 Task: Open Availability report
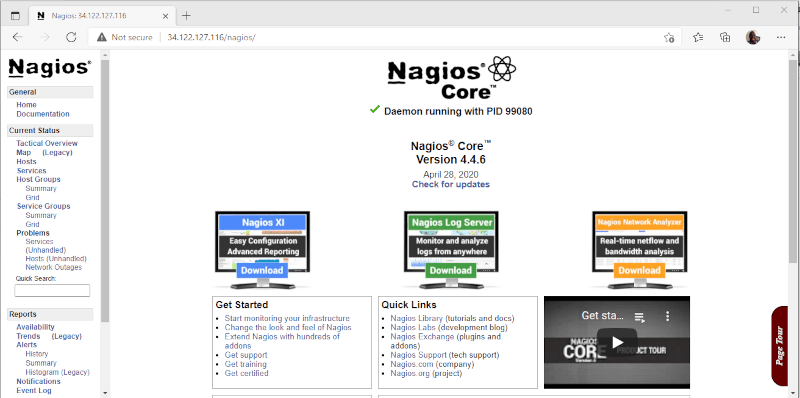(x=35, y=327)
